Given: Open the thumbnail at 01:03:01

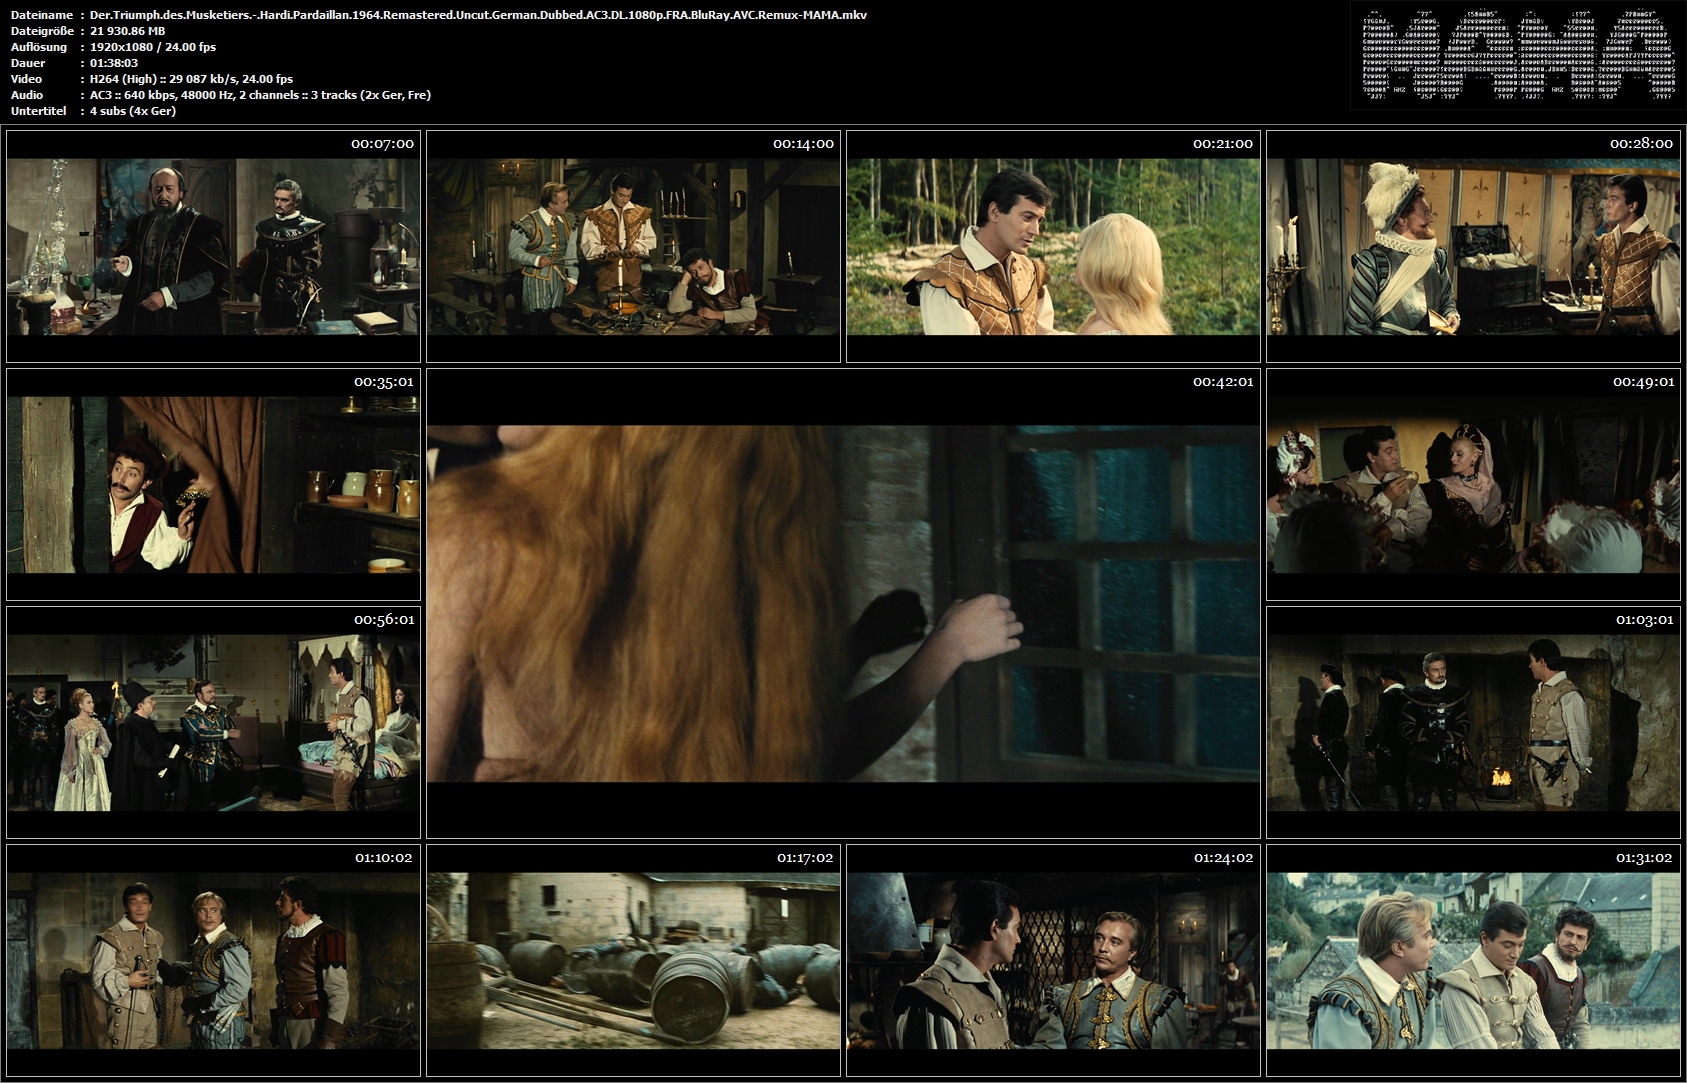Looking at the screenshot, I should (x=1473, y=722).
